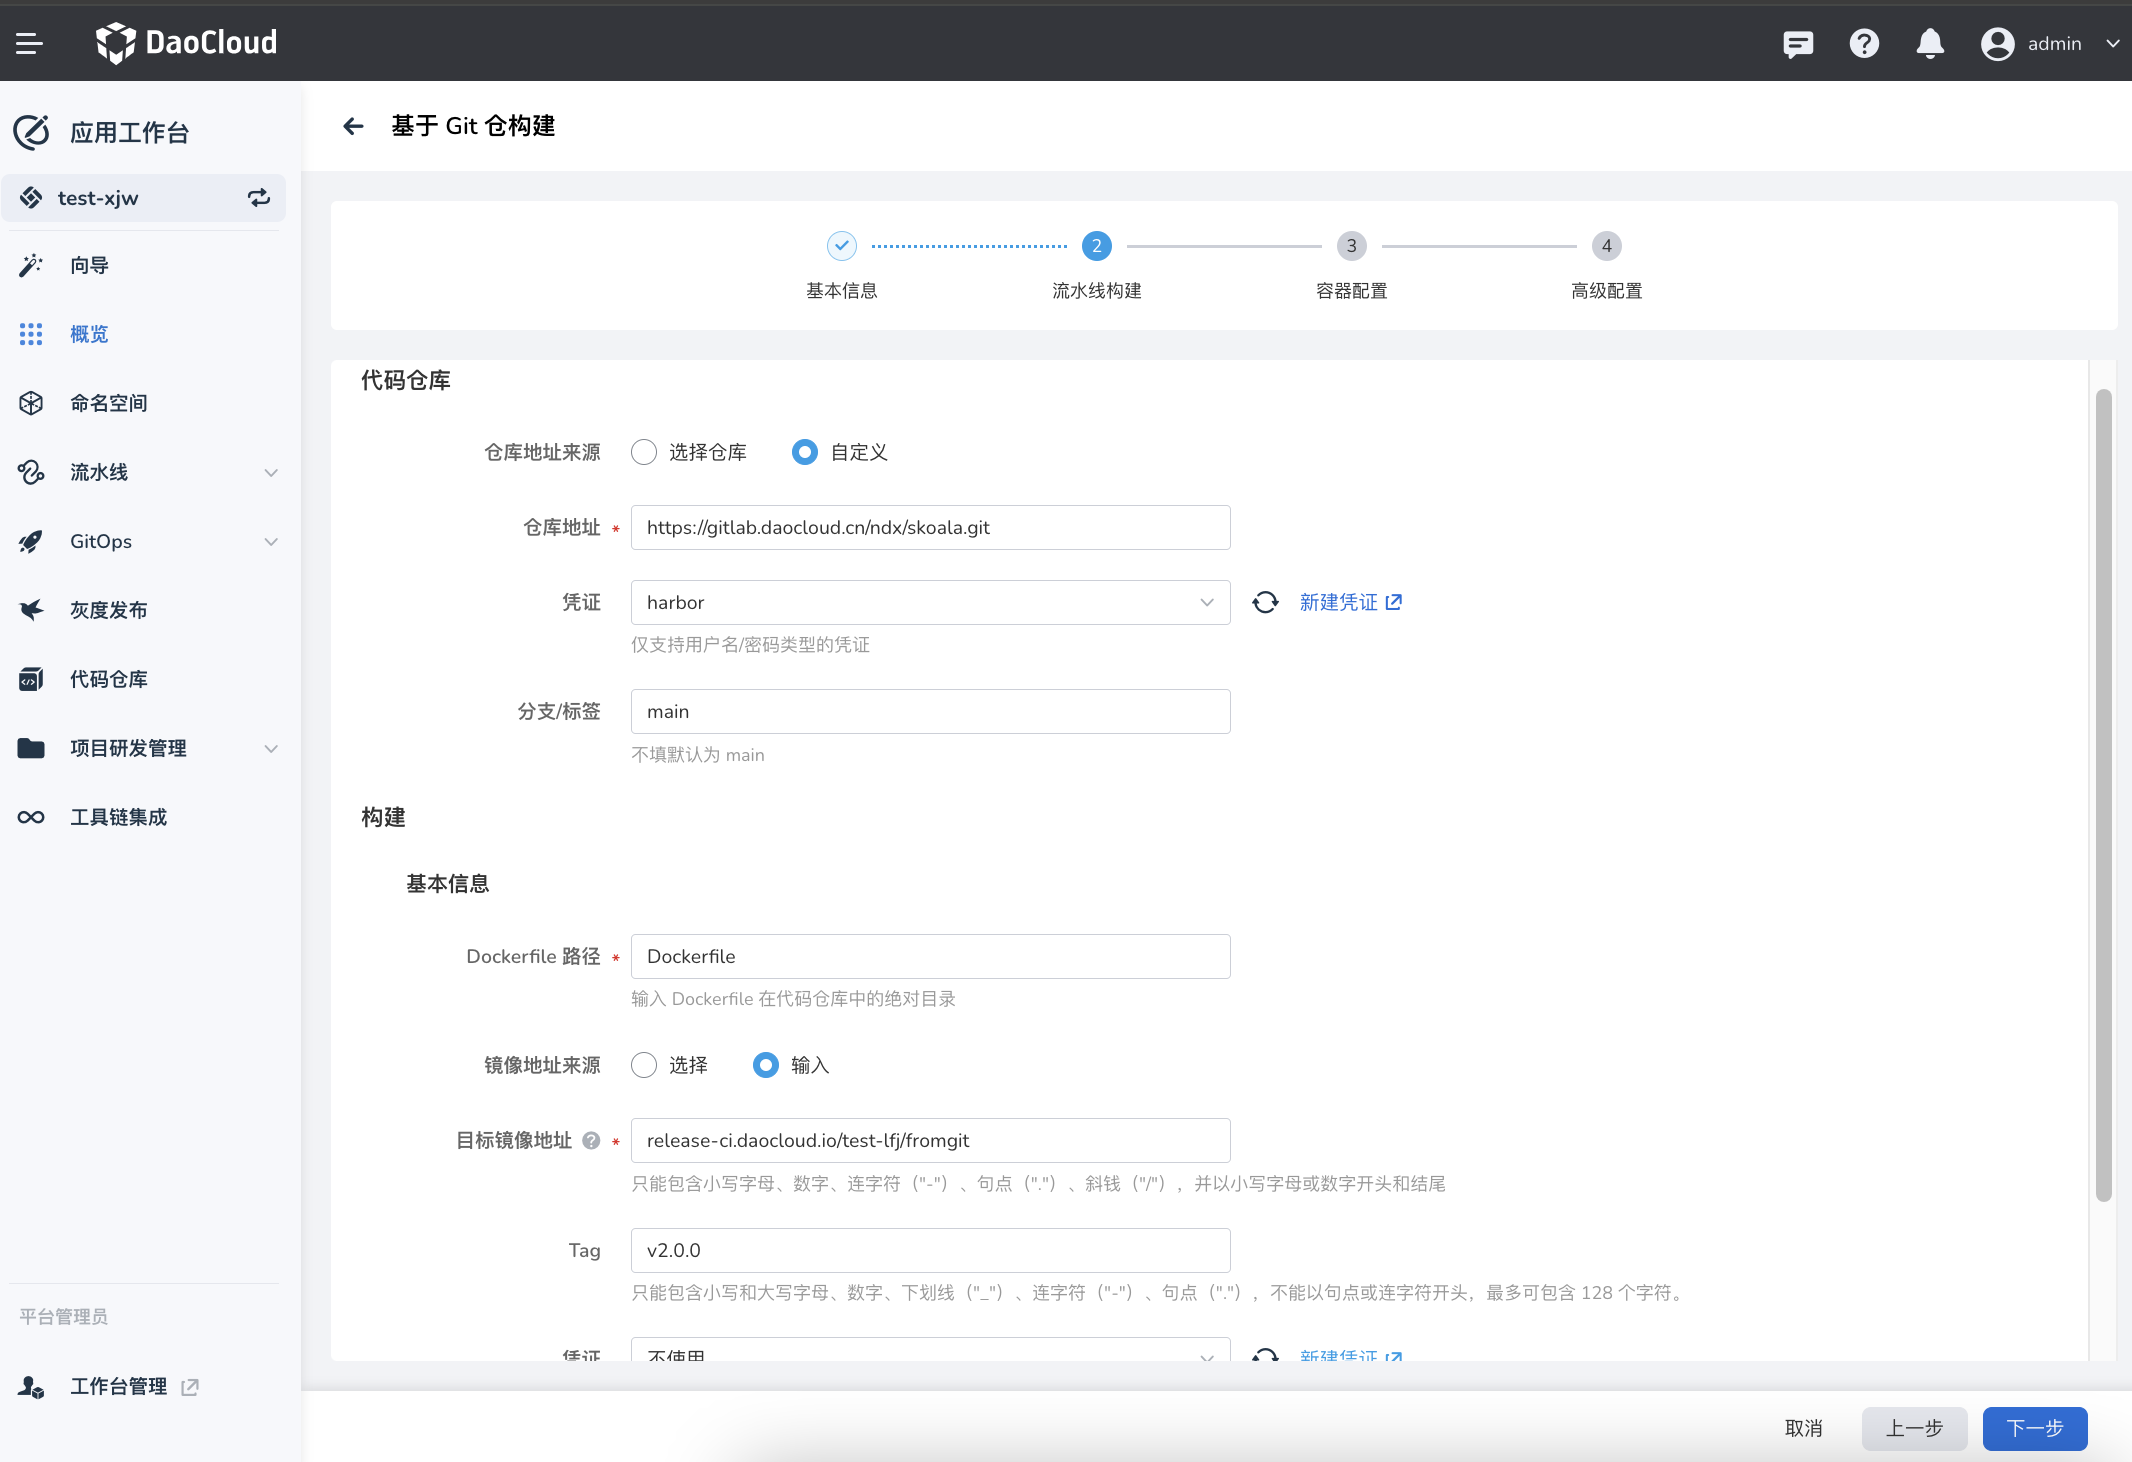Select 自定义 repository address option
This screenshot has width=2132, height=1462.
(x=804, y=452)
